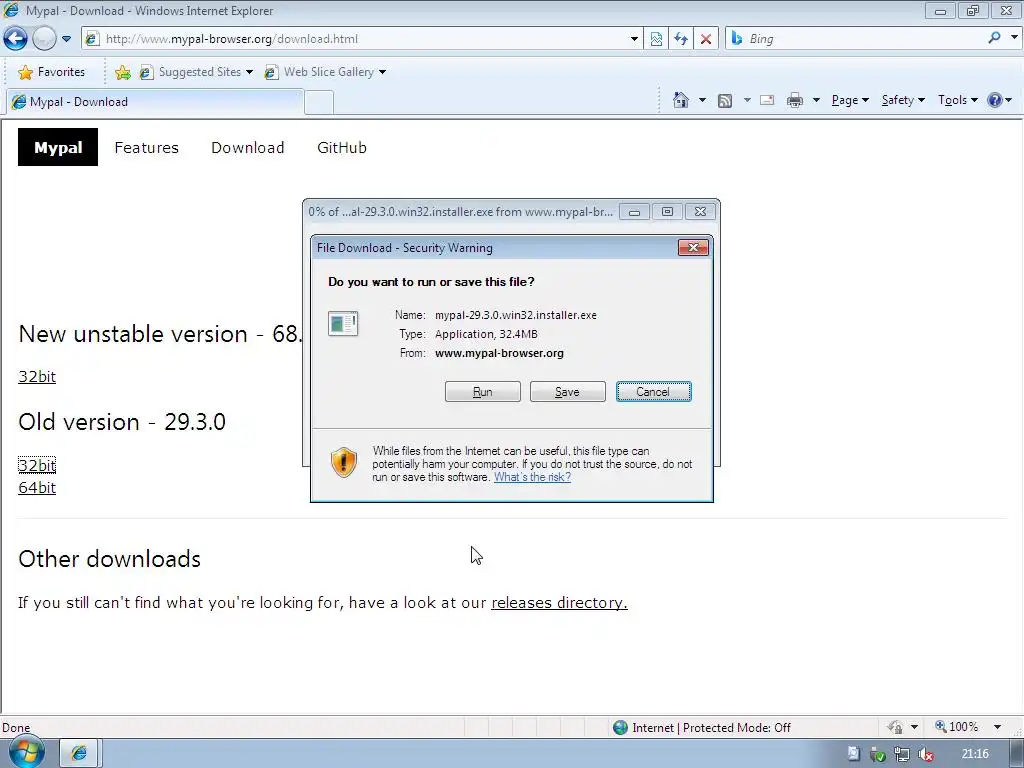Click the Mypal logo on the page
This screenshot has height=768, width=1024.
[57, 148]
